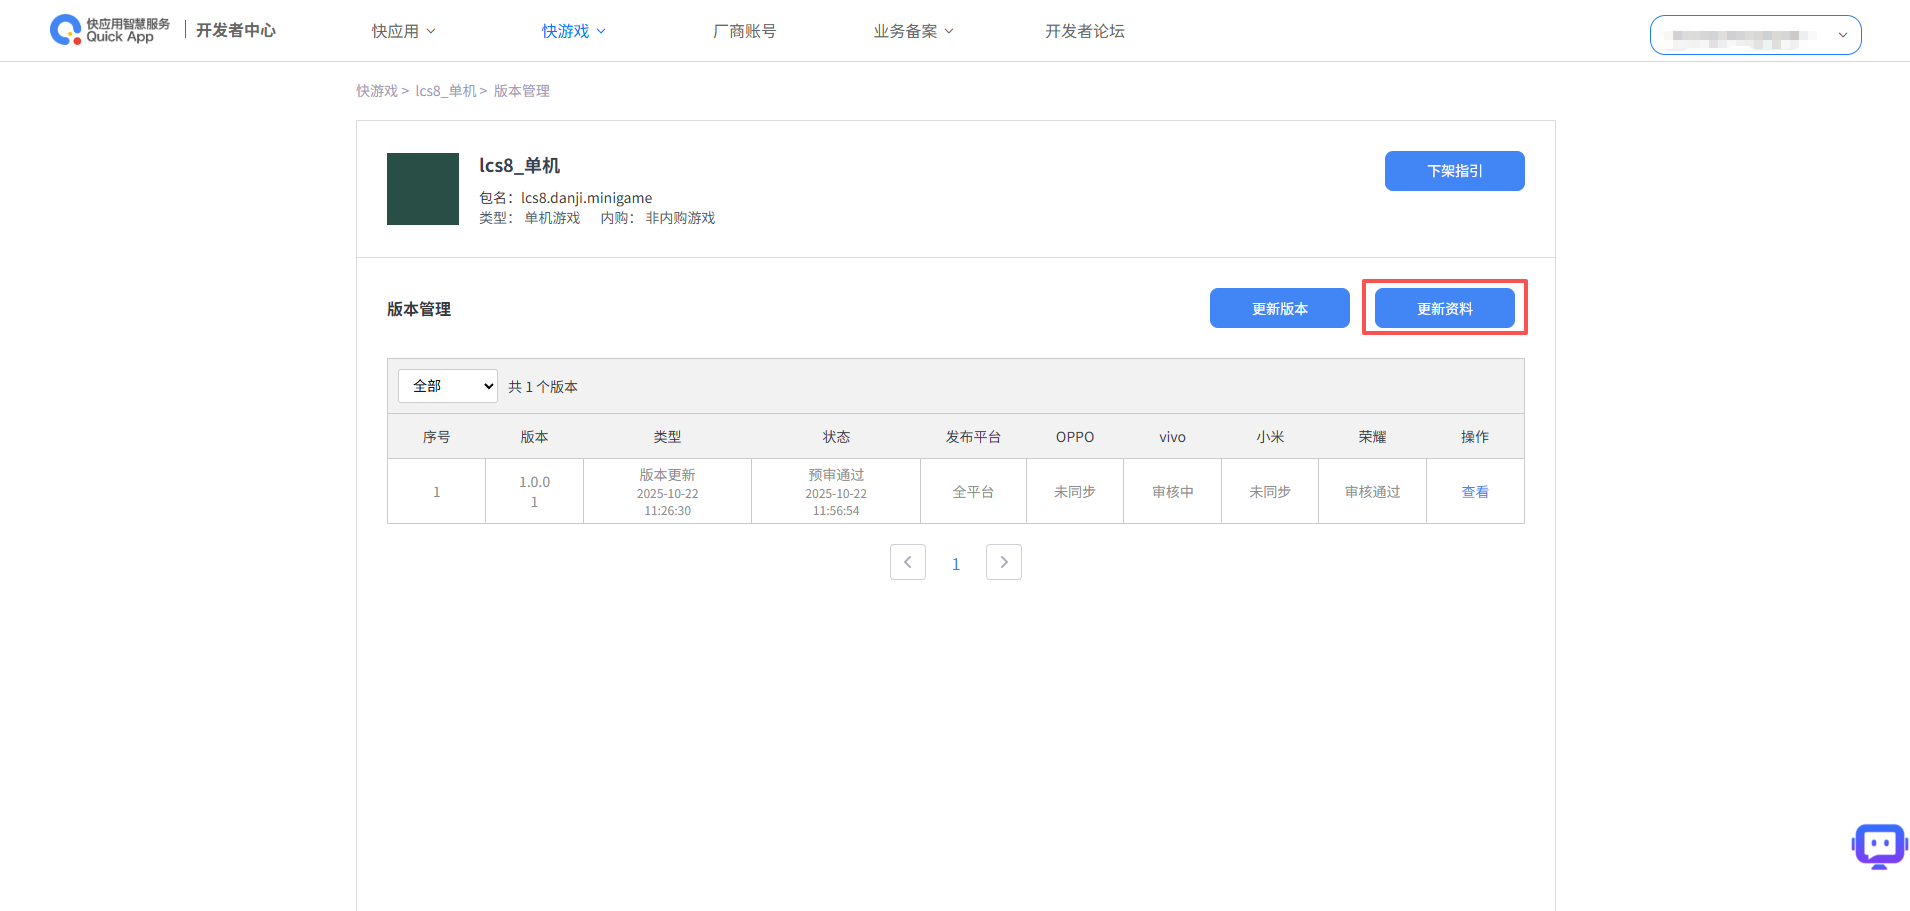Click the 下架指引 button
Screen dimensions: 1910x911
1454,171
